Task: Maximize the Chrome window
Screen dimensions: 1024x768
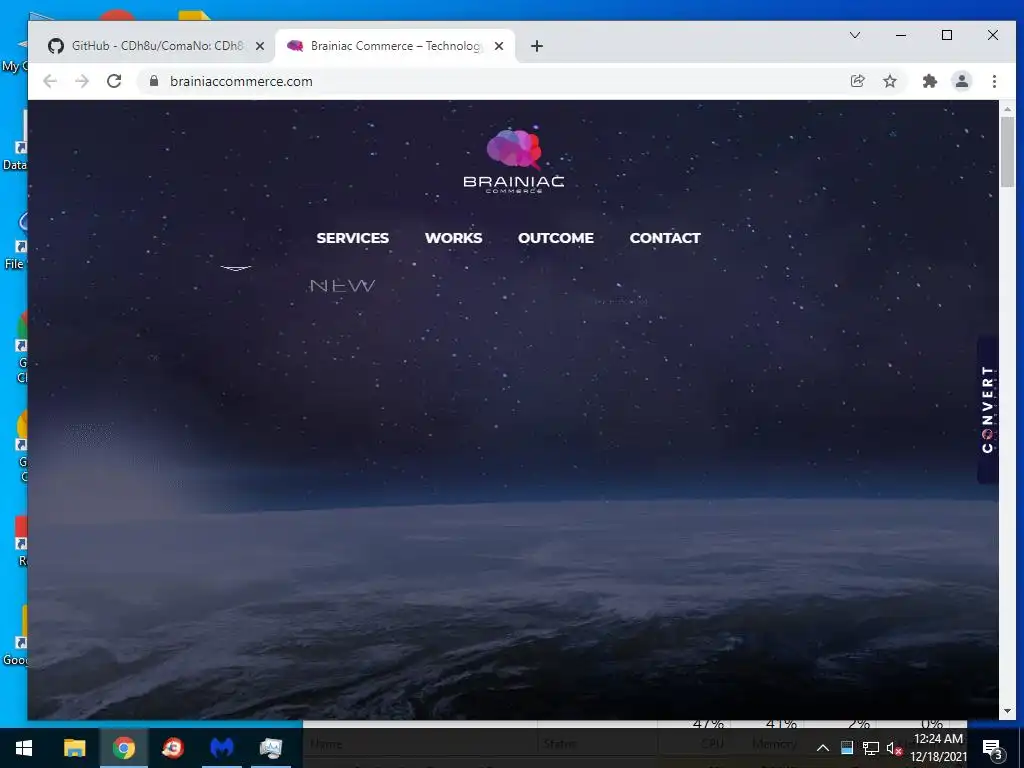Action: pos(947,35)
